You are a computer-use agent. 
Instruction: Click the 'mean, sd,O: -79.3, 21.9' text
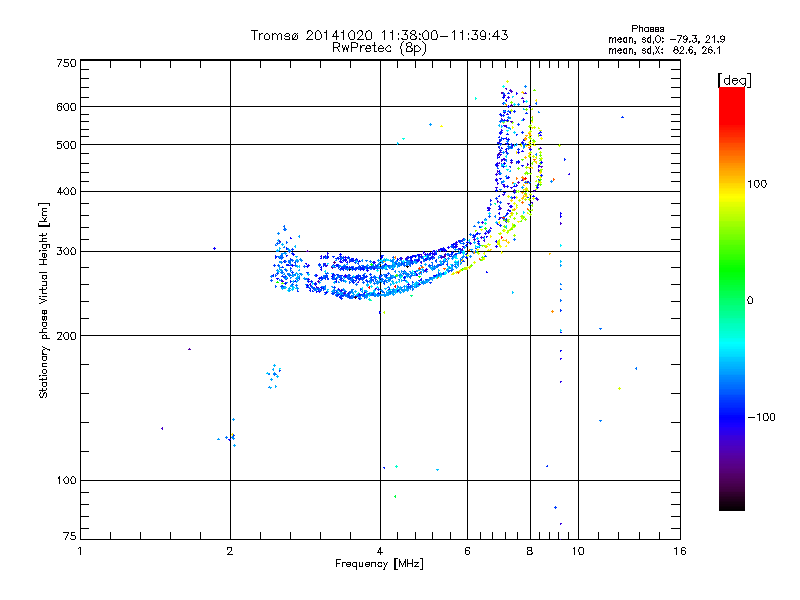[666, 39]
